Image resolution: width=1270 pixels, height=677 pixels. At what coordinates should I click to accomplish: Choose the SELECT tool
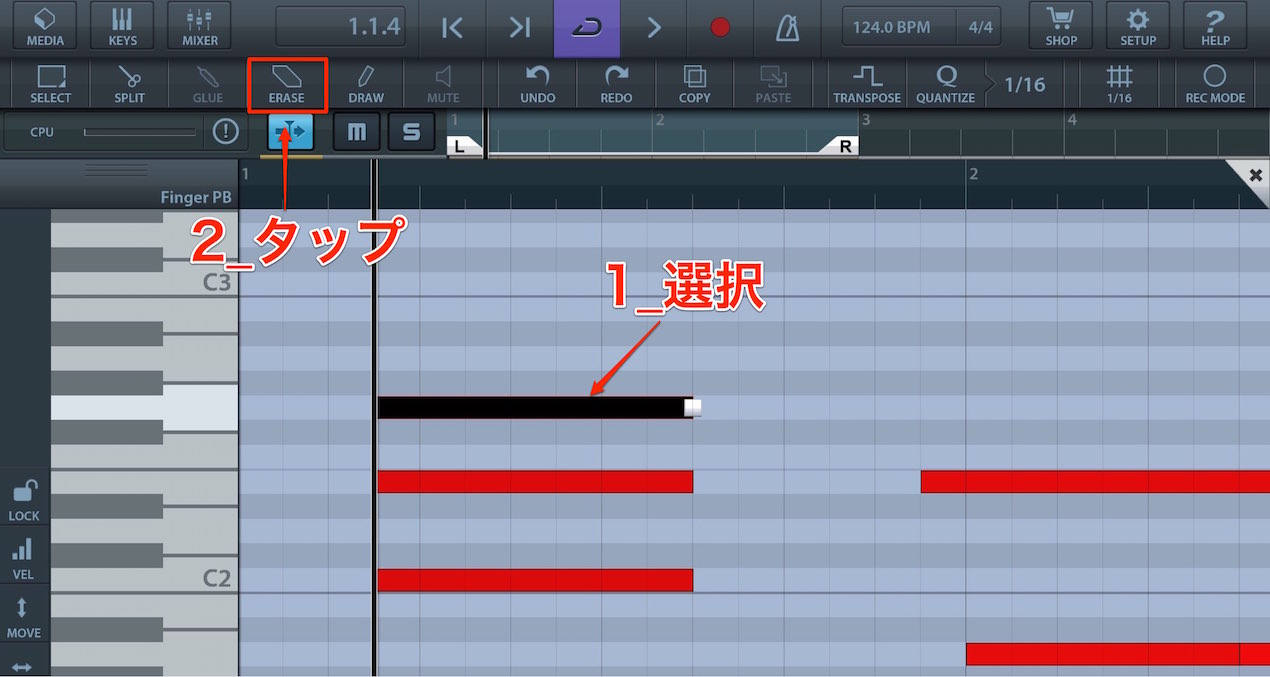(50, 84)
